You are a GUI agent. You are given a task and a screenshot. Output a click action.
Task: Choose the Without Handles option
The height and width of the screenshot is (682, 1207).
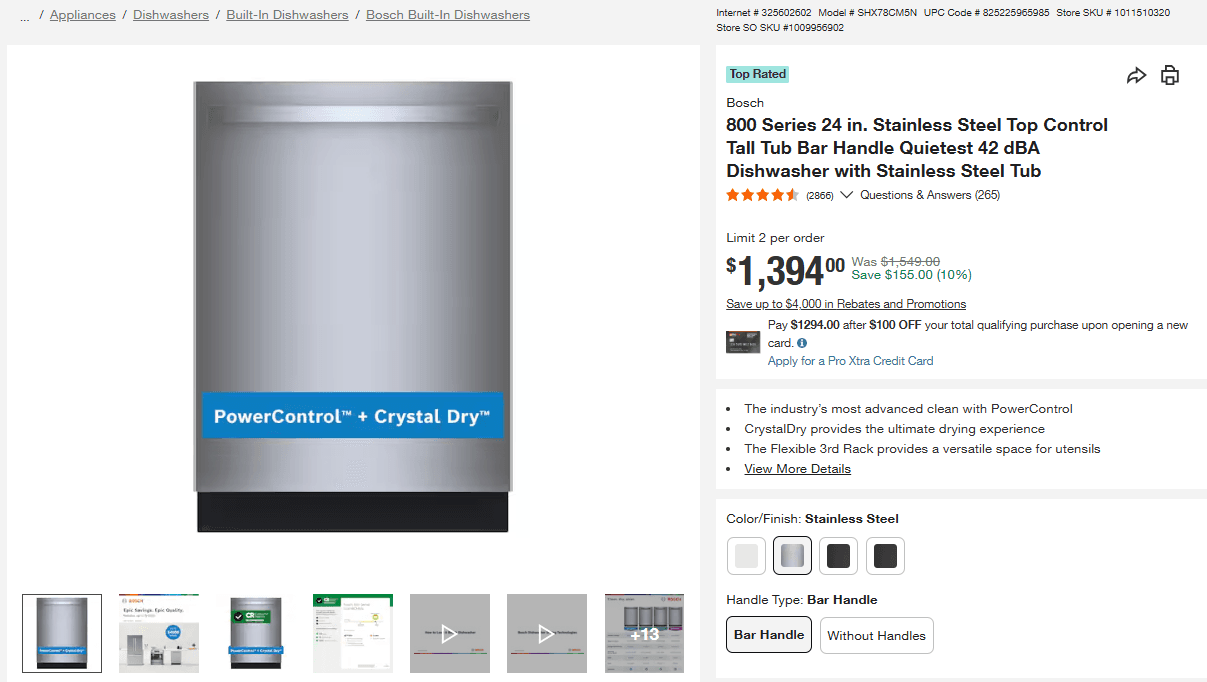(876, 635)
